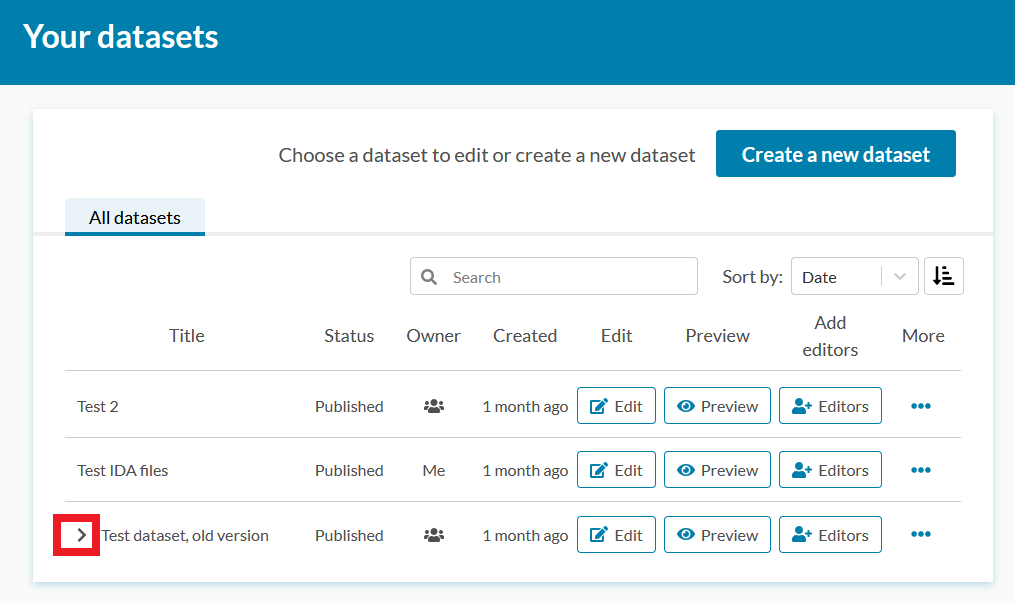Screen dimensions: 1015x603
Task: Click the group owner icon for Test 2
Action: tap(434, 406)
